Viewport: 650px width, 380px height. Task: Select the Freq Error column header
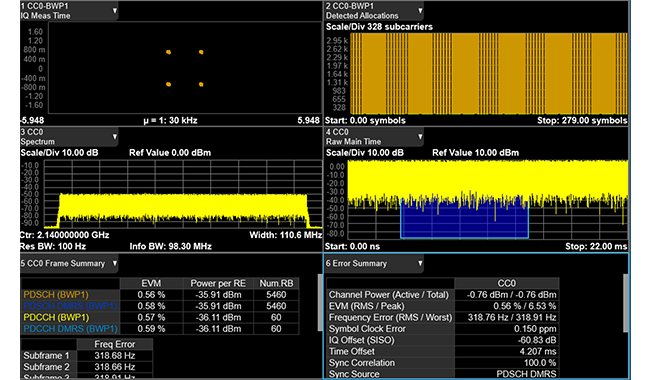coord(114,344)
